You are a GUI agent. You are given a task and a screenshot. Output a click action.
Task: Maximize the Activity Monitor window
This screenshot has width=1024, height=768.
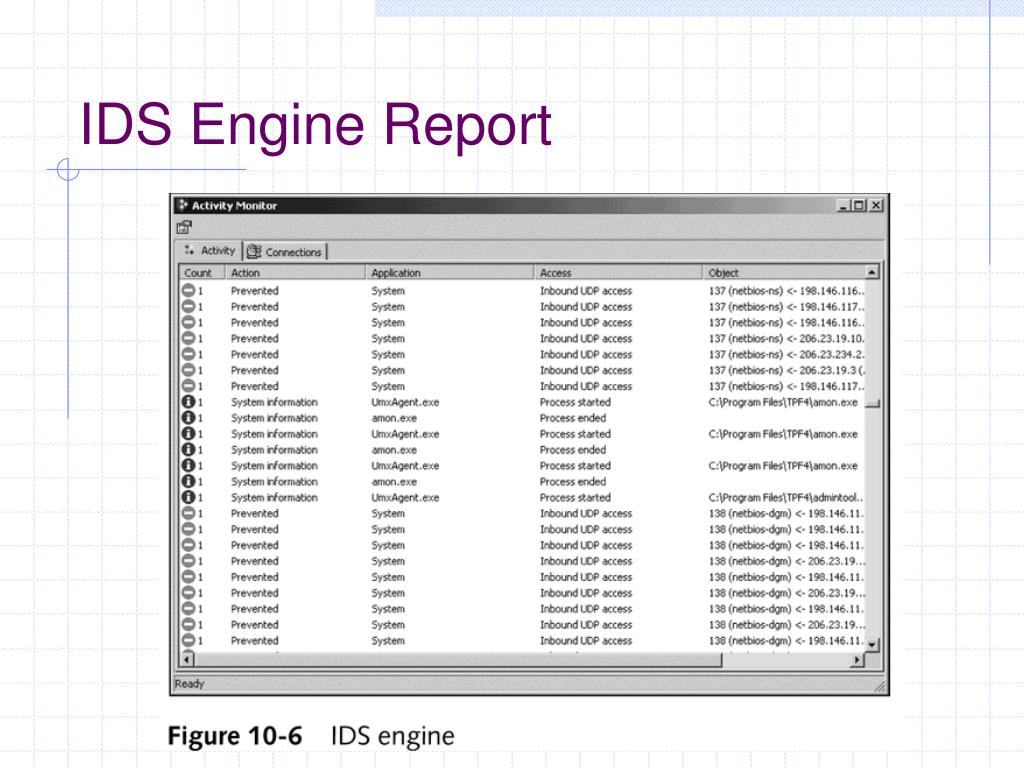[859, 205]
